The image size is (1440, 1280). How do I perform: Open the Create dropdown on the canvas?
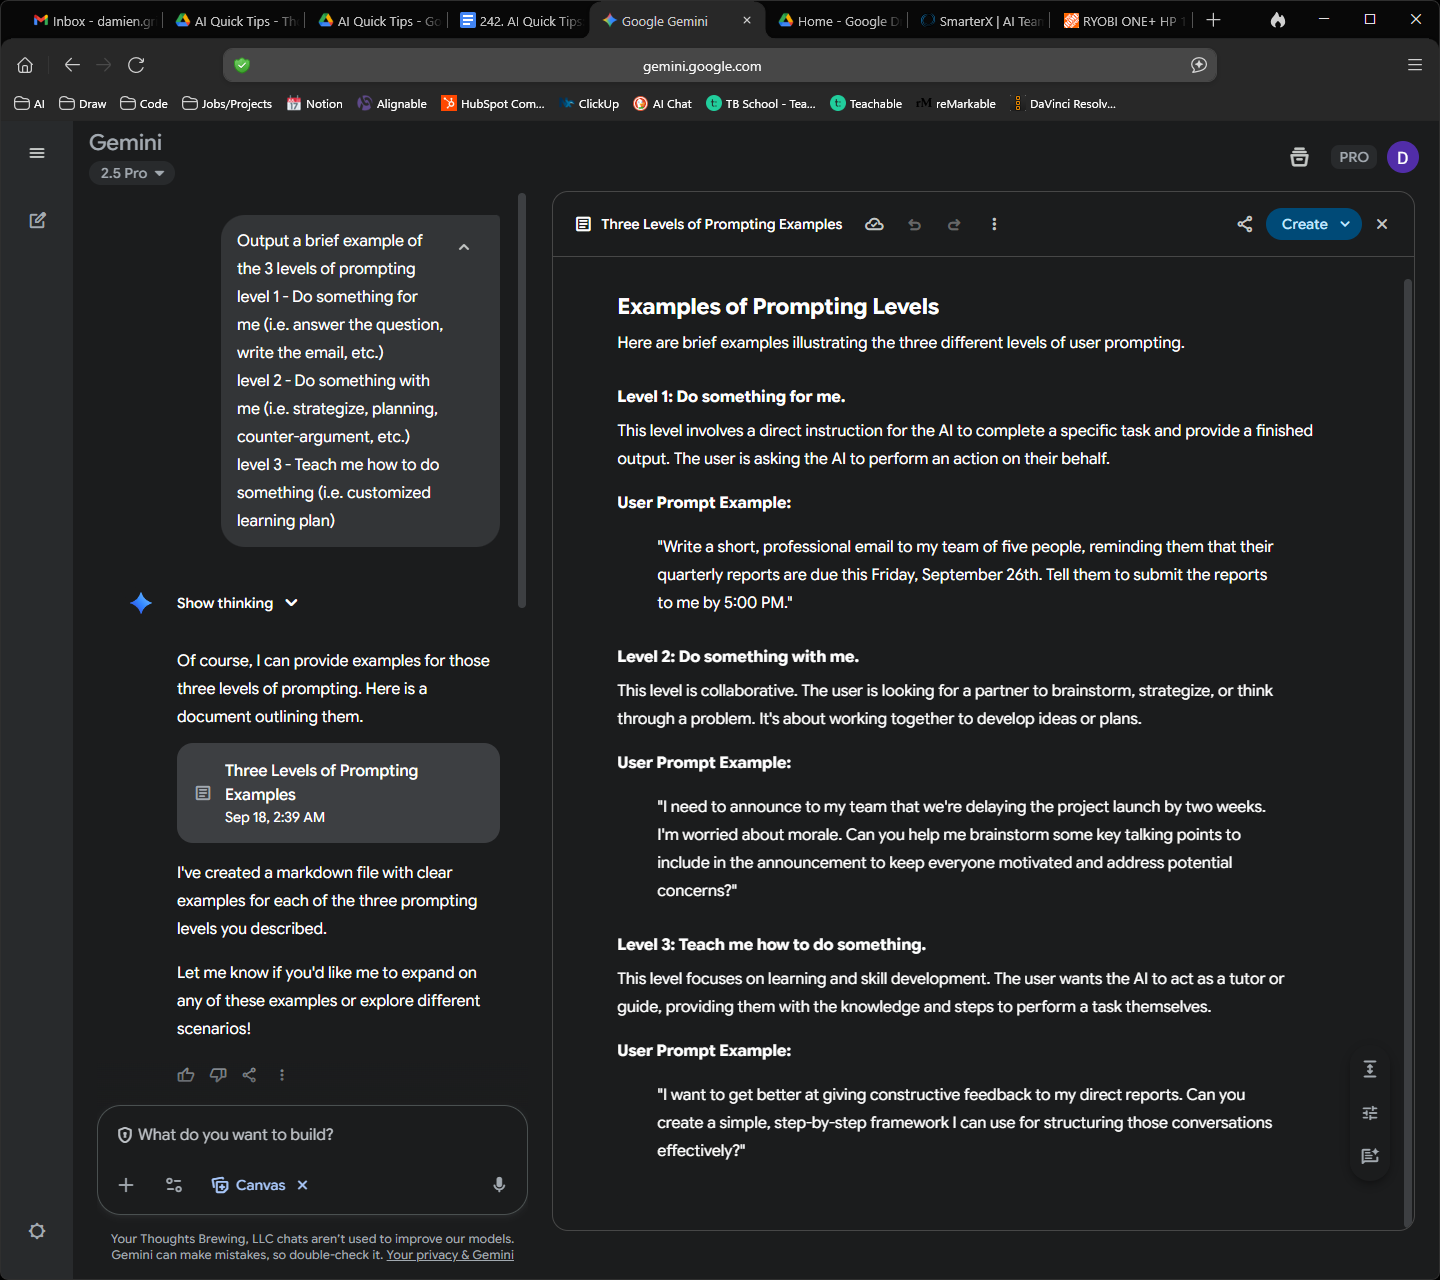[1313, 224]
